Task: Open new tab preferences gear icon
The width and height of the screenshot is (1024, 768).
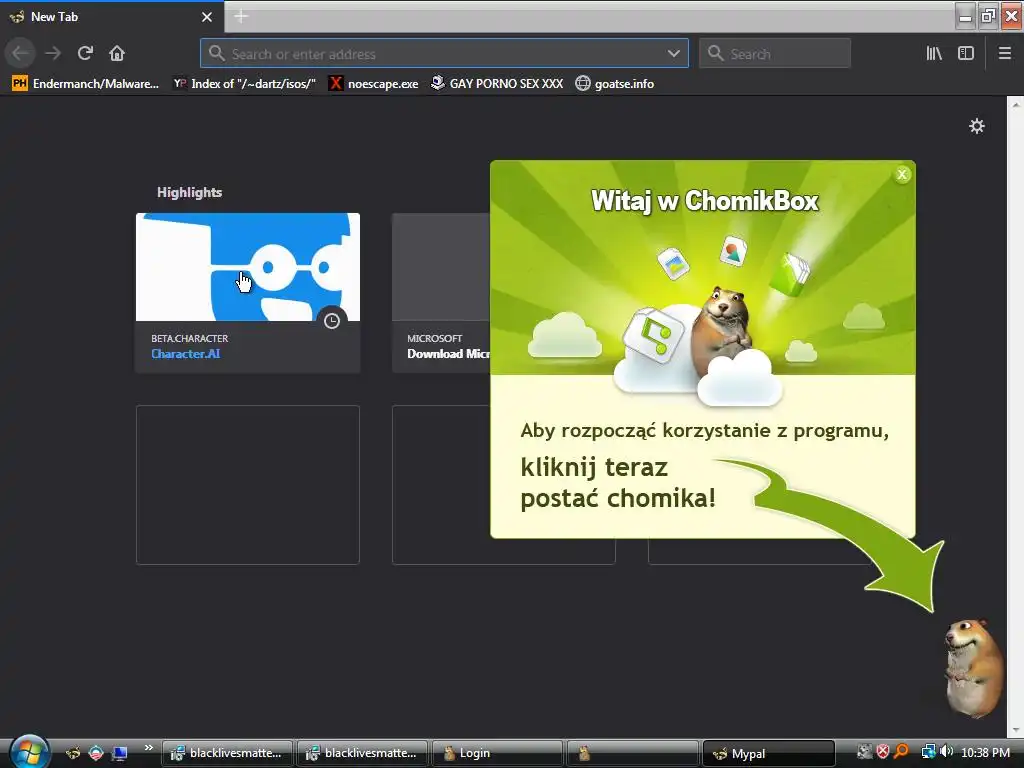Action: coord(976,126)
